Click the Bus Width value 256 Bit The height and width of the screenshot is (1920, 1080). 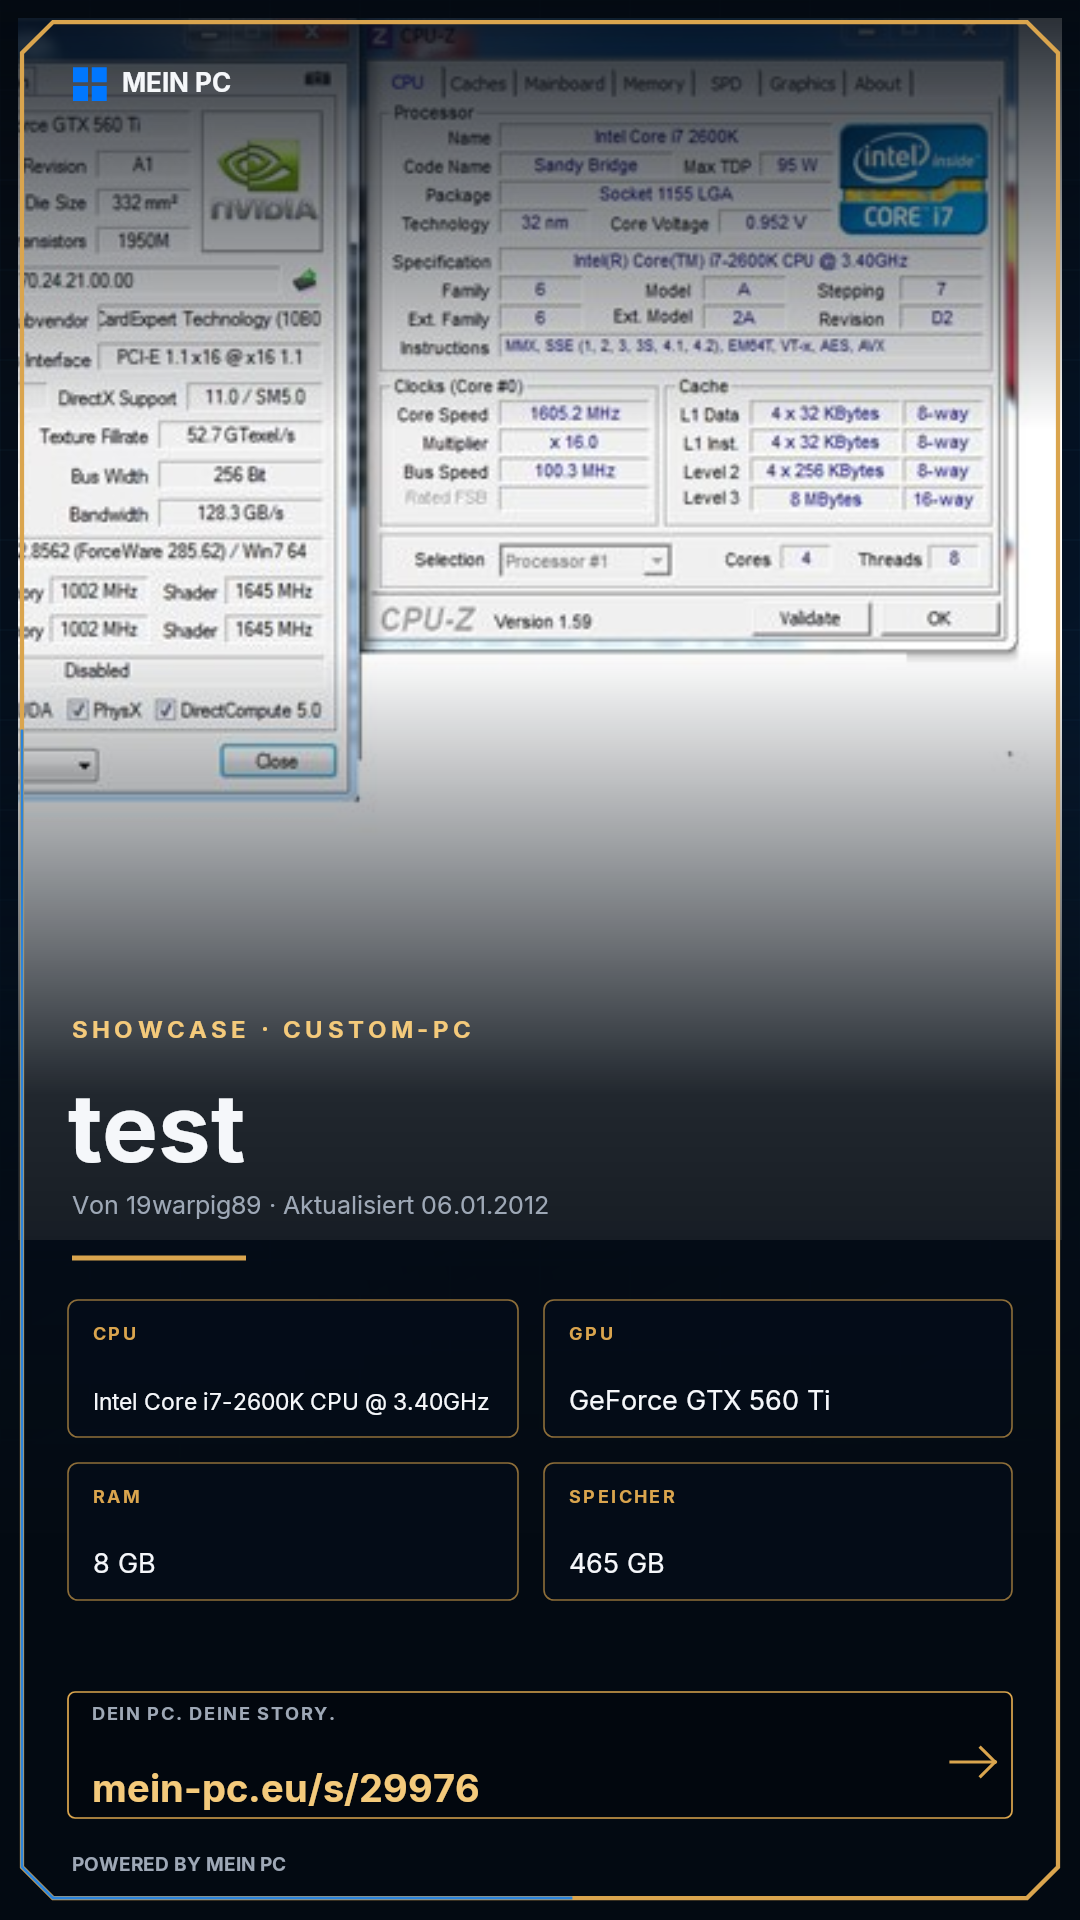(240, 475)
